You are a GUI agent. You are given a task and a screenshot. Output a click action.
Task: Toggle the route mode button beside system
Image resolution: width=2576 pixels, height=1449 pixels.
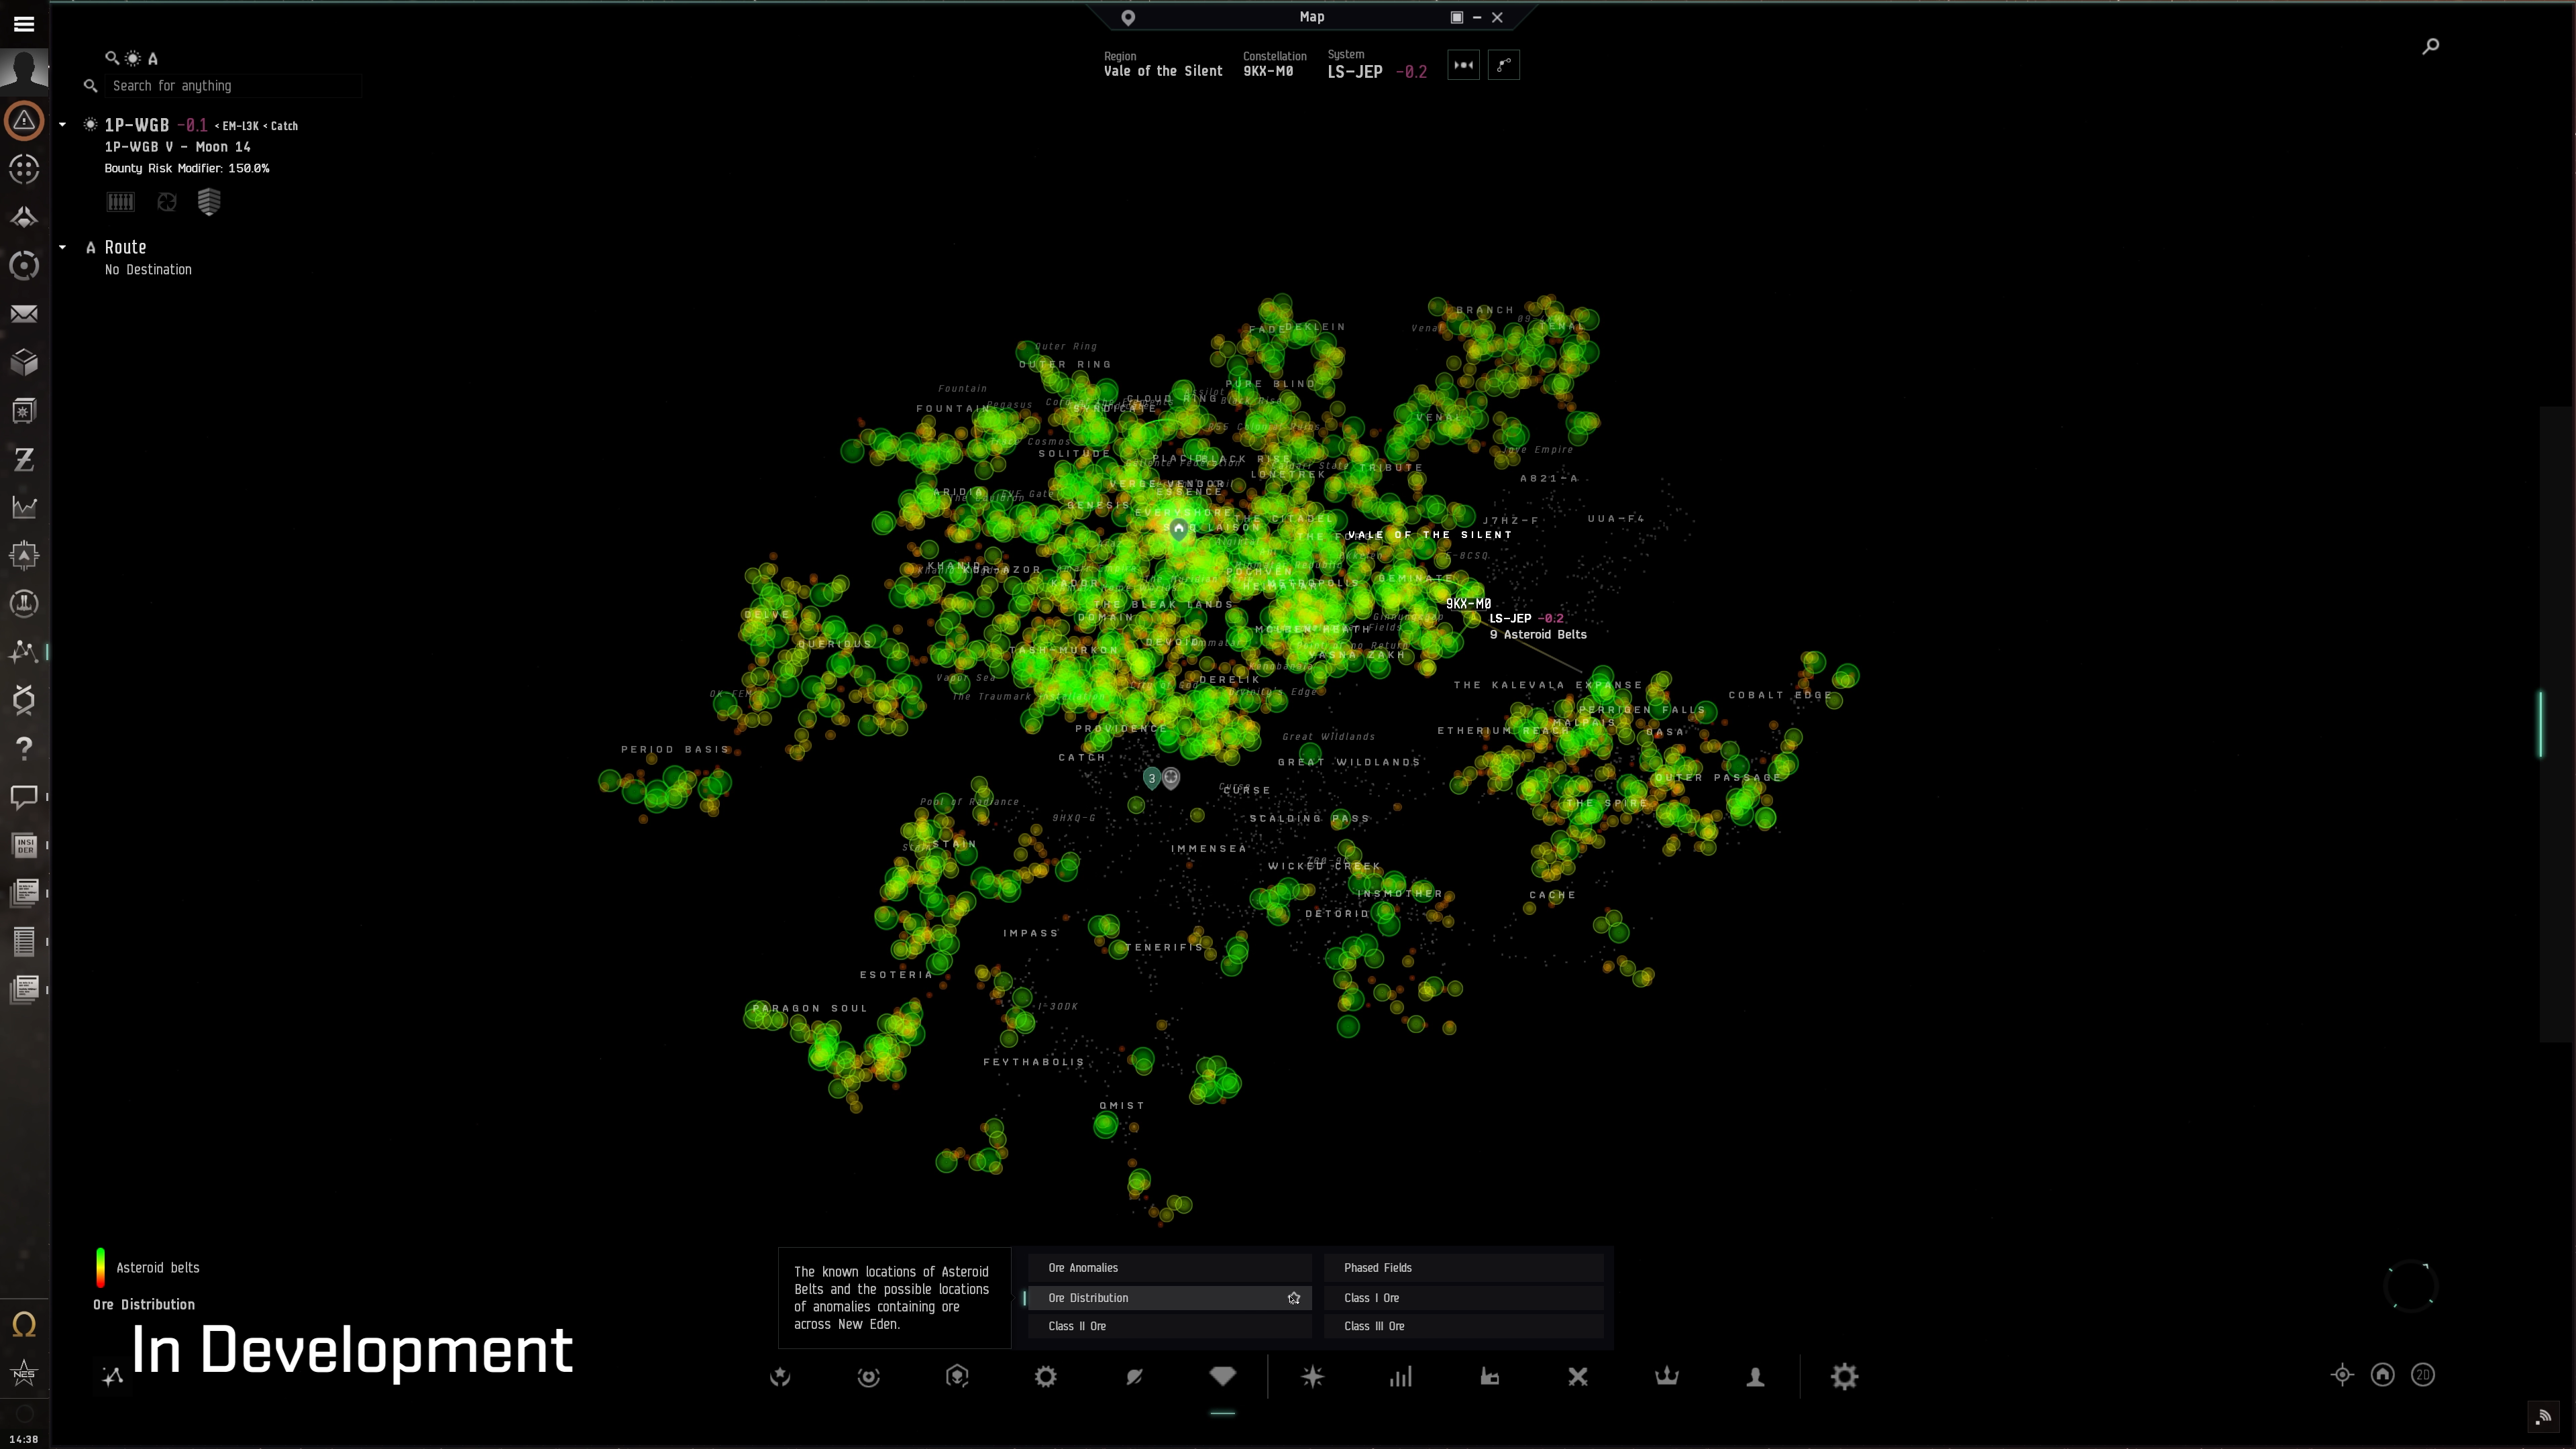click(x=1503, y=65)
